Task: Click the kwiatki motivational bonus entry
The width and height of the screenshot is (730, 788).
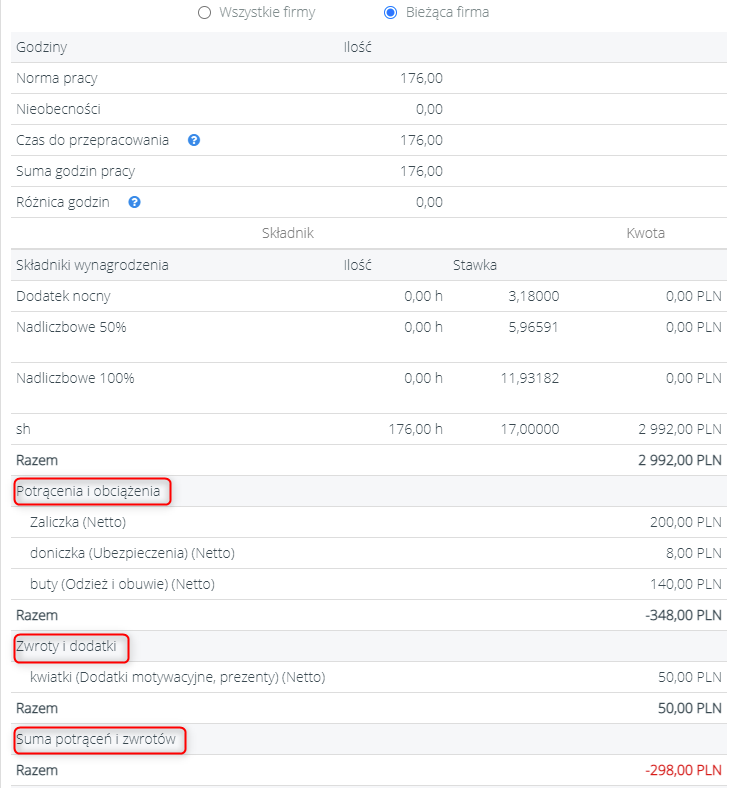Action: [178, 678]
